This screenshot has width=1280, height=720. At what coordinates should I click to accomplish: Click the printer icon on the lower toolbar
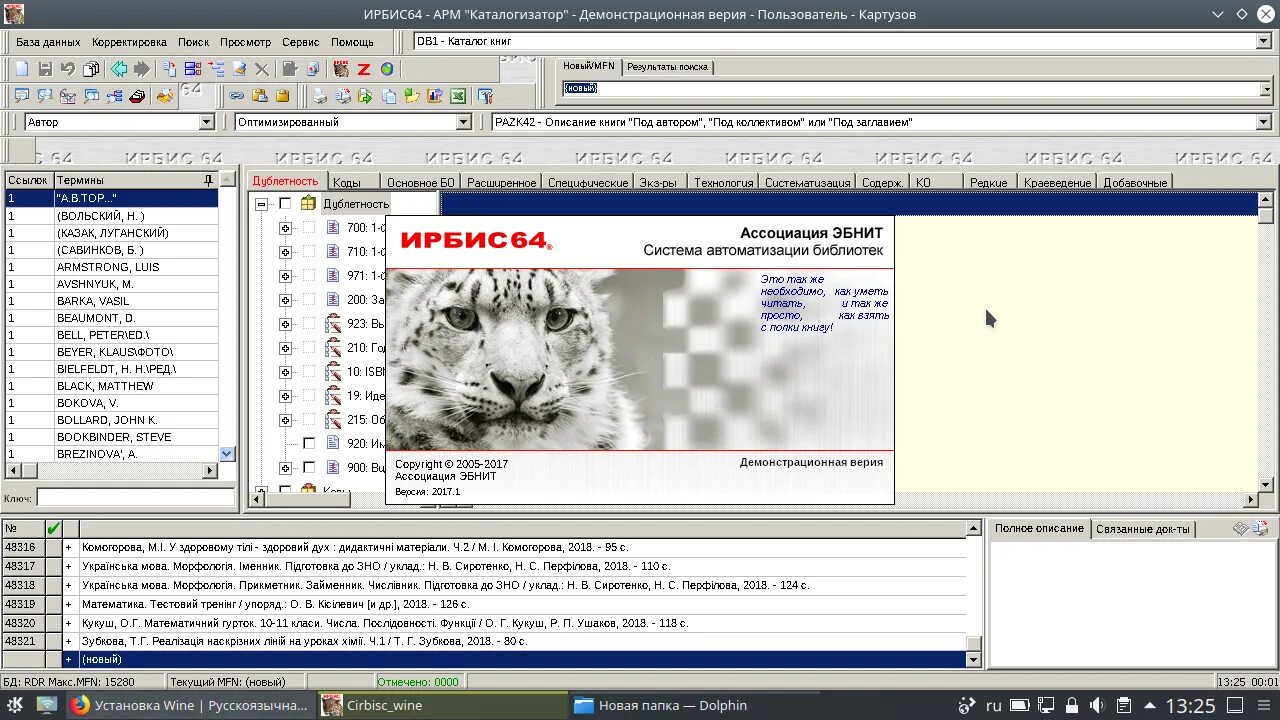tap(320, 96)
